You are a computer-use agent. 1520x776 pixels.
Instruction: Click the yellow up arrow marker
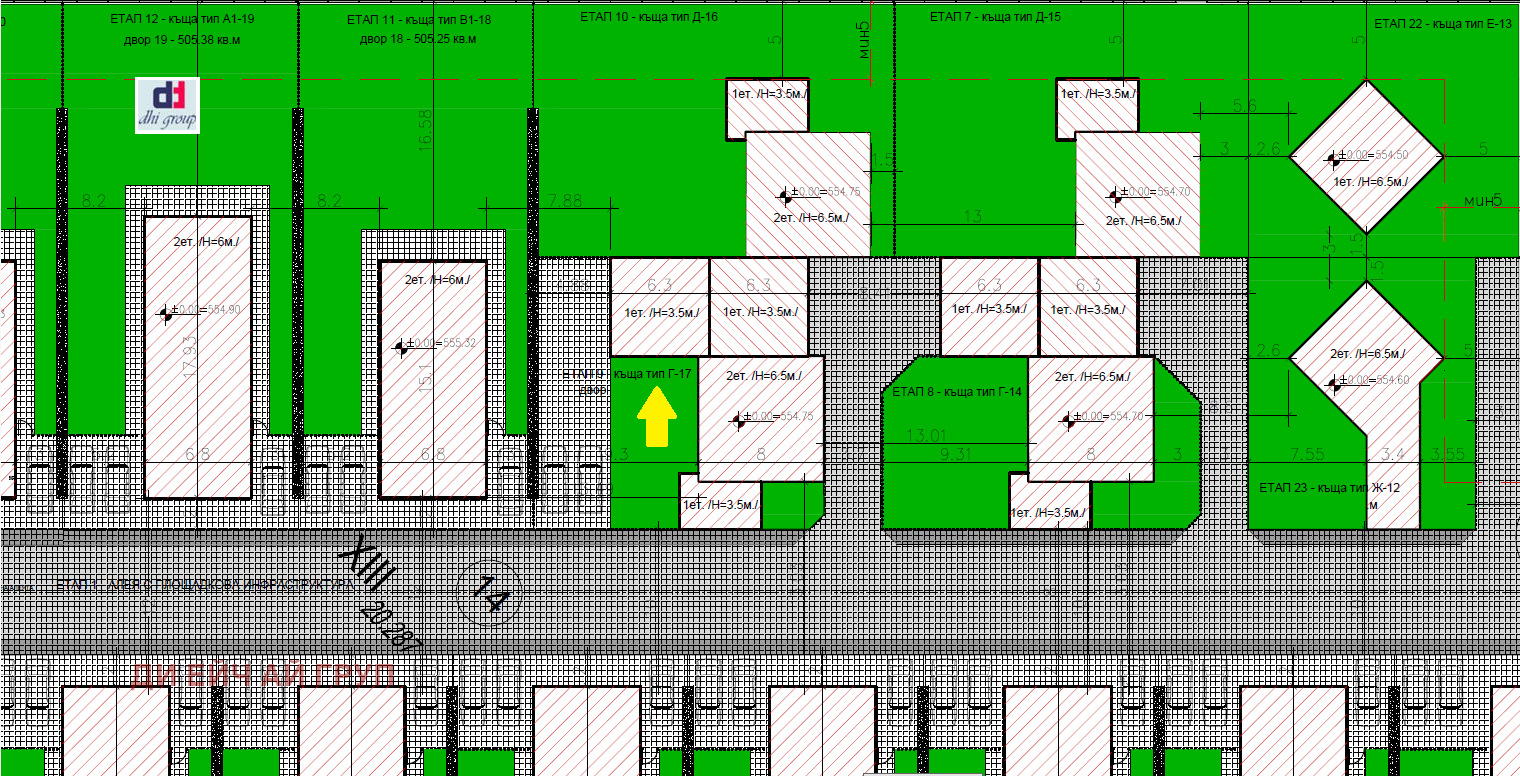656,417
